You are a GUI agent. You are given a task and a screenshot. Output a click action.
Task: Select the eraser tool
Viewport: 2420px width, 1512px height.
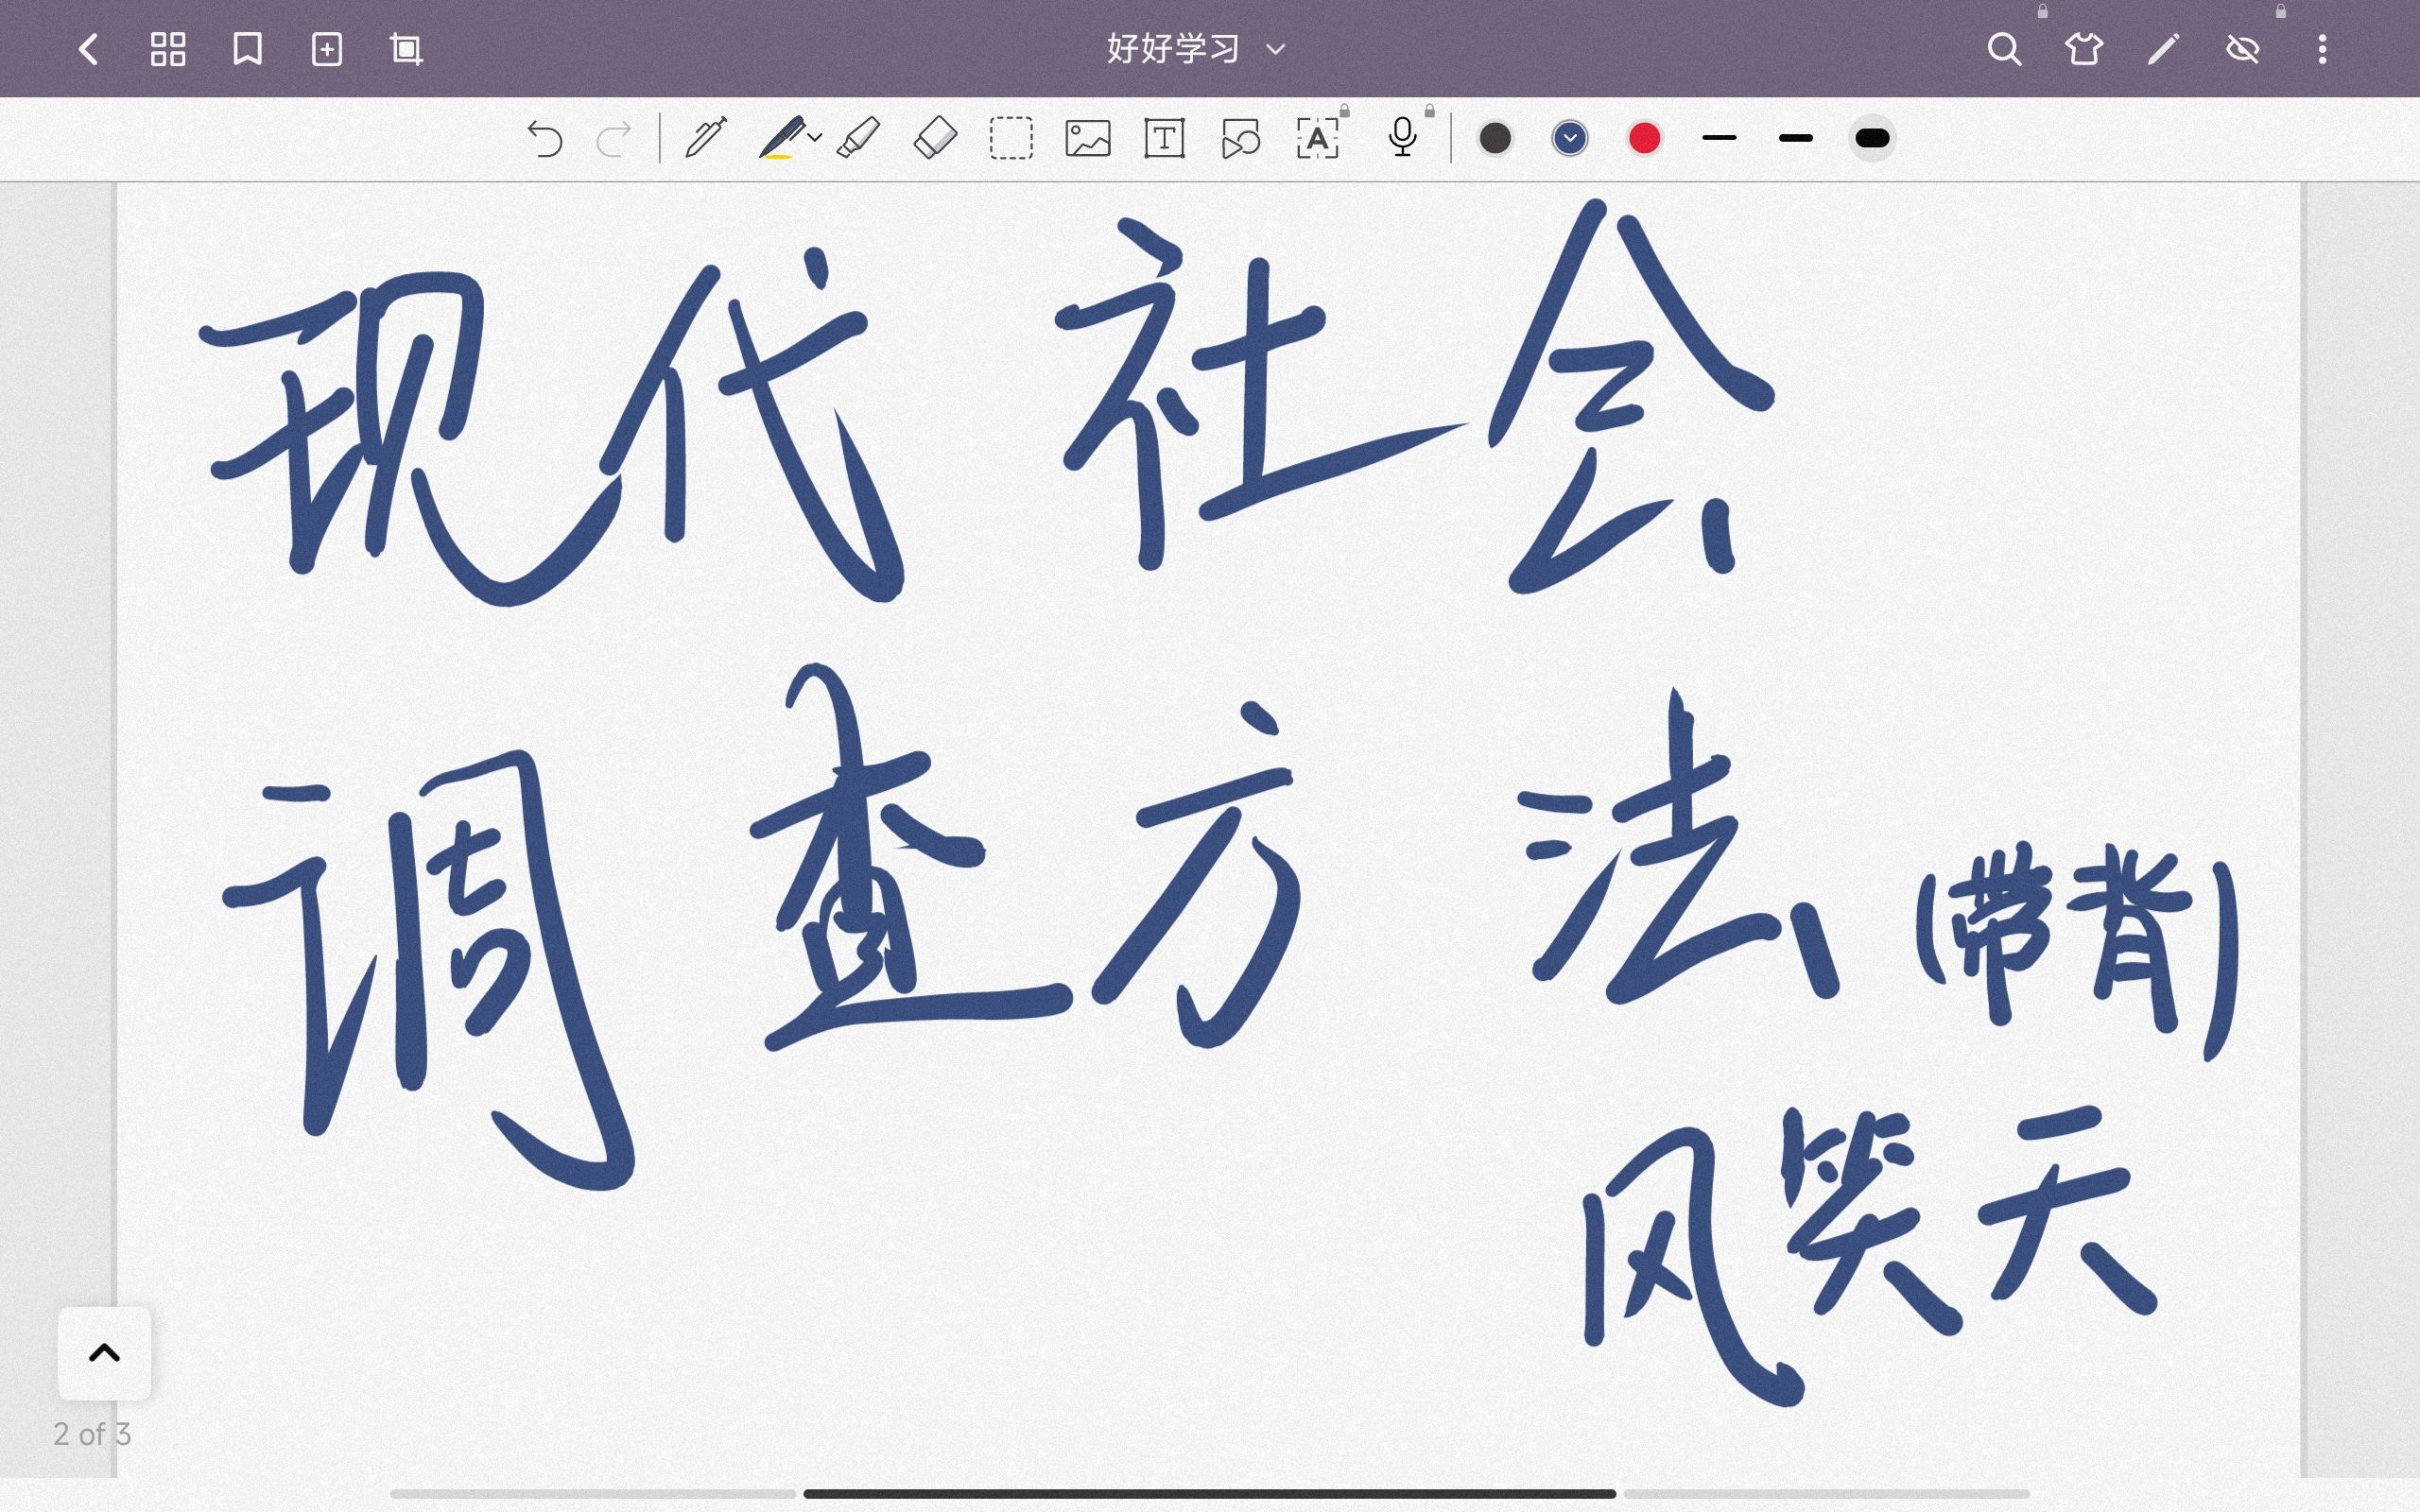tap(935, 138)
